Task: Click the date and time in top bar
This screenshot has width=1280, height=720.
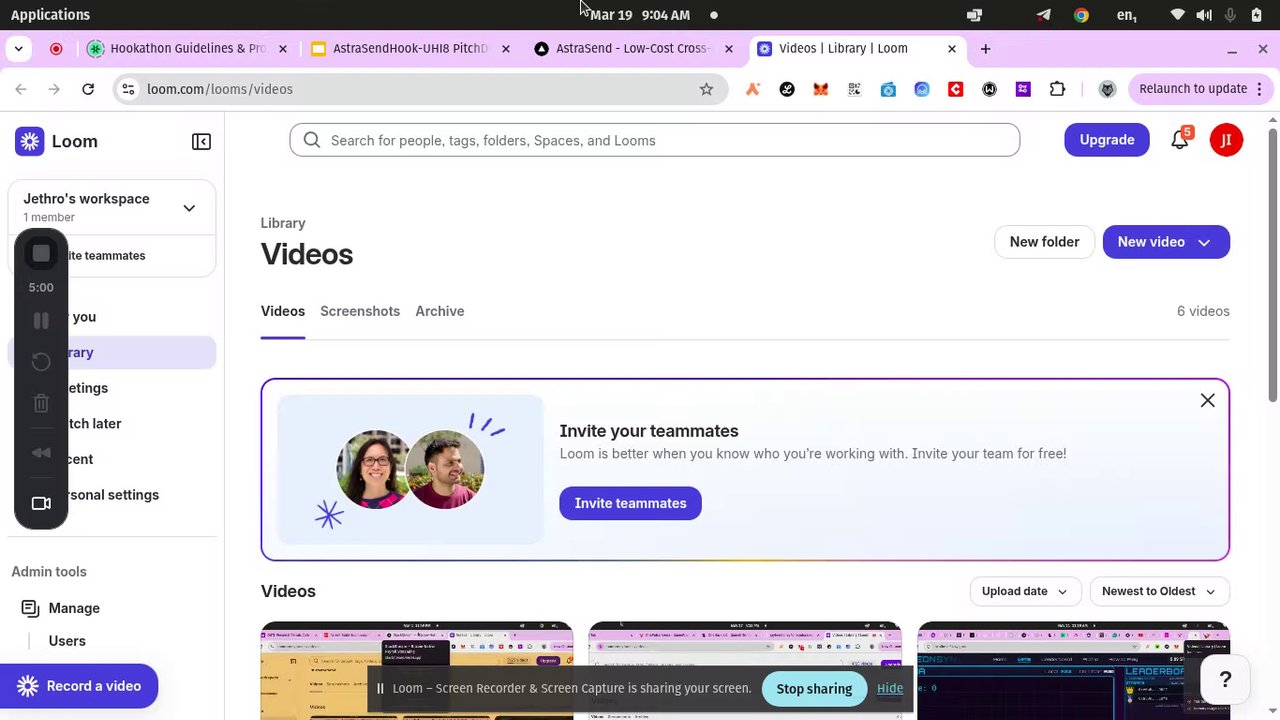Action: pyautogui.click(x=640, y=15)
